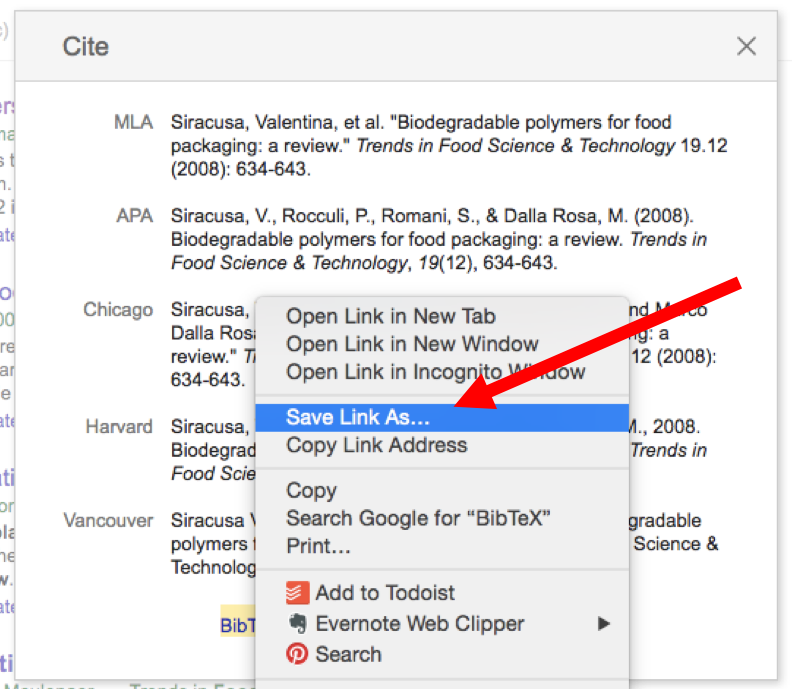Choose Copy Link Address
The width and height of the screenshot is (792, 689).
pos(376,445)
